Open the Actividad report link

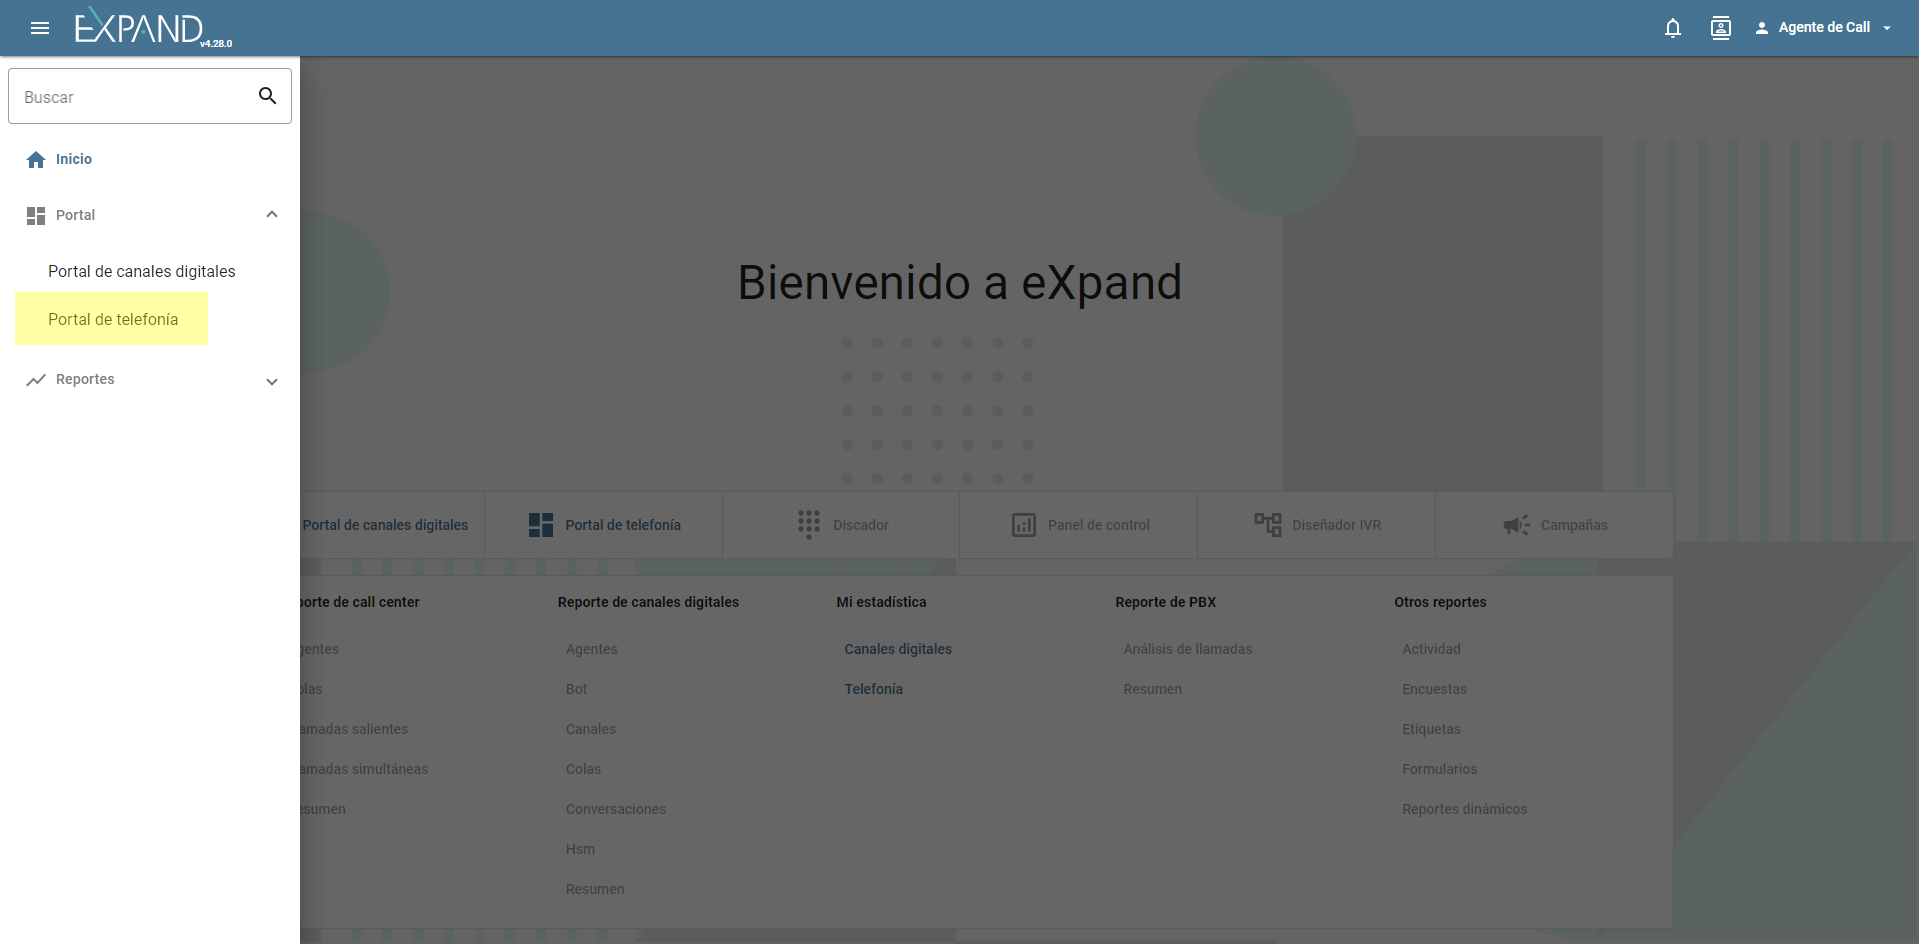click(x=1432, y=649)
